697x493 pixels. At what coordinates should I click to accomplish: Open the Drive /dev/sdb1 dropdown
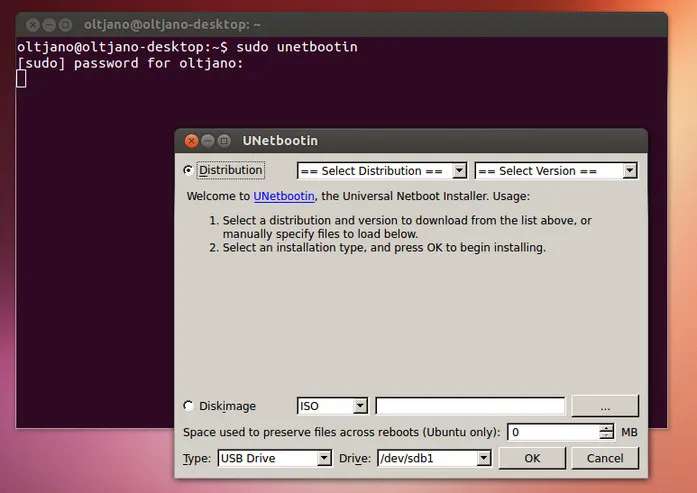434,458
